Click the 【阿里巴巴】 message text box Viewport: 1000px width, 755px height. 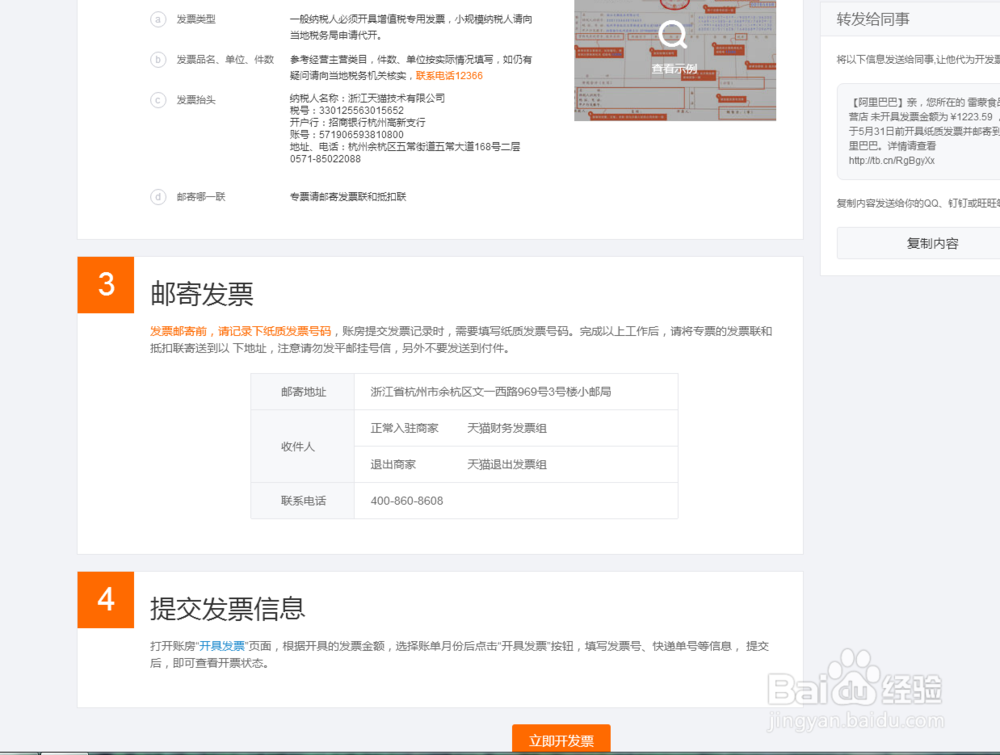(918, 131)
